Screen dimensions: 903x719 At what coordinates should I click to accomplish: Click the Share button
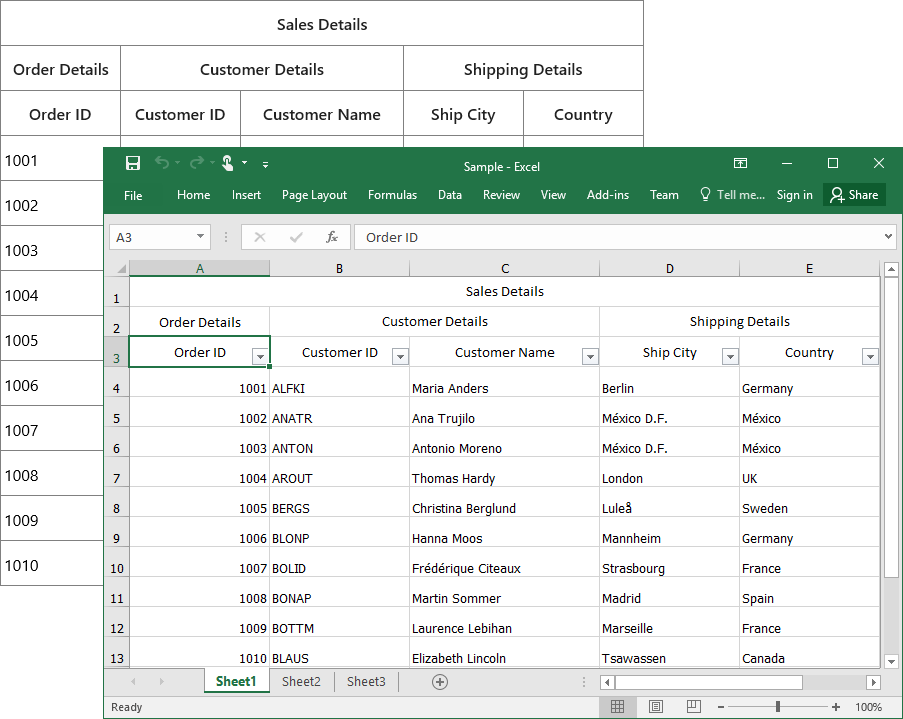(854, 195)
